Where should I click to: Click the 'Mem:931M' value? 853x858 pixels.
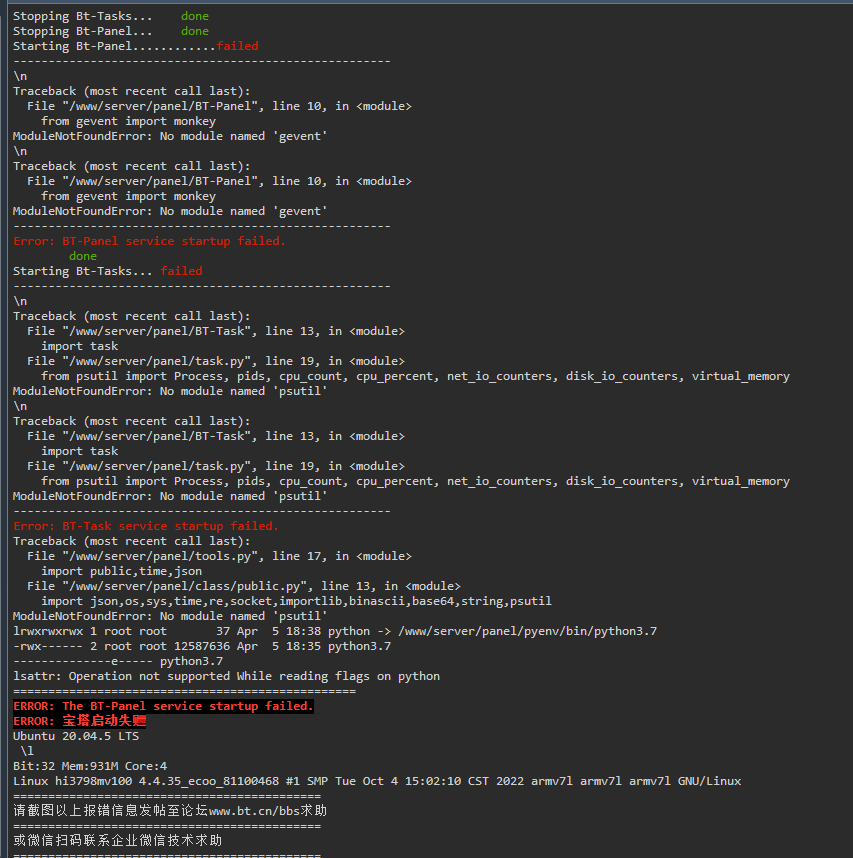click(x=90, y=767)
